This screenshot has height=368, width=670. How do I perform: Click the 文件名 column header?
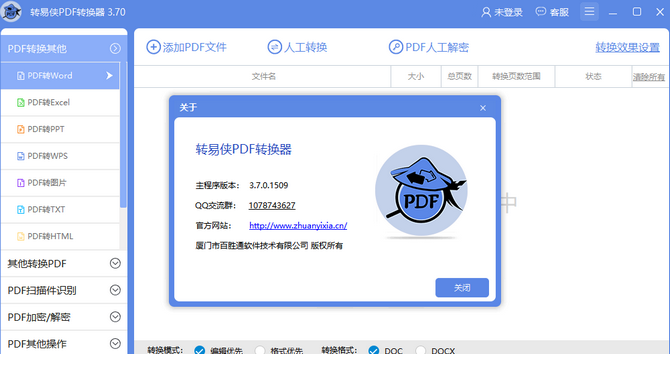(264, 77)
